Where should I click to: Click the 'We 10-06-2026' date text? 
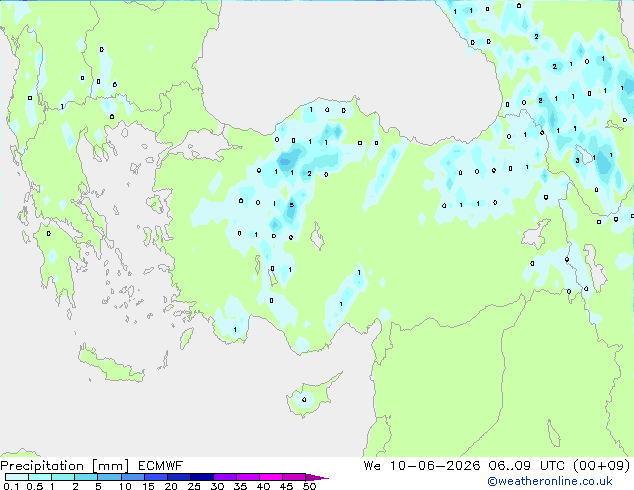tap(422, 466)
